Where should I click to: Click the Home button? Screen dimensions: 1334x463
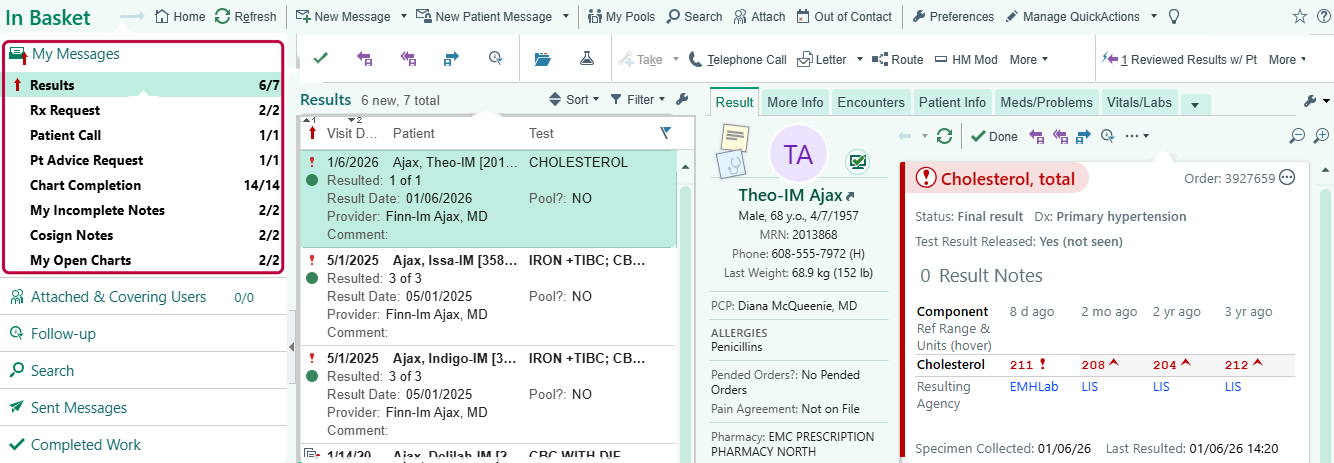click(179, 17)
